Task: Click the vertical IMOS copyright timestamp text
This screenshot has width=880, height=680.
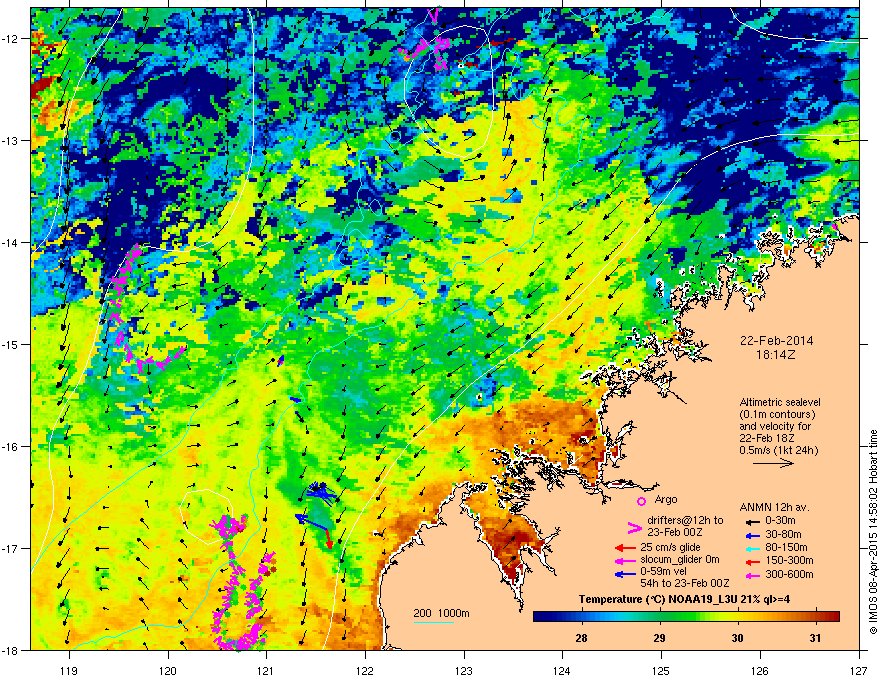Action: [873, 532]
